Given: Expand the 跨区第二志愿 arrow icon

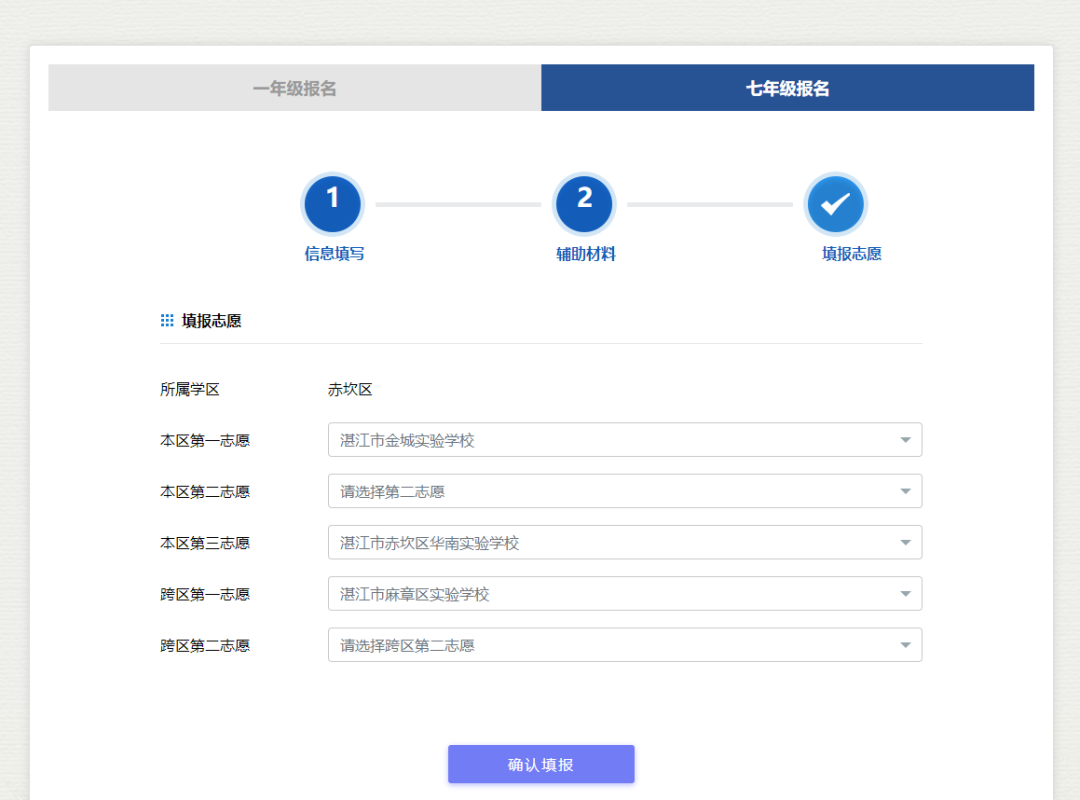Looking at the screenshot, I should pyautogui.click(x=905, y=645).
